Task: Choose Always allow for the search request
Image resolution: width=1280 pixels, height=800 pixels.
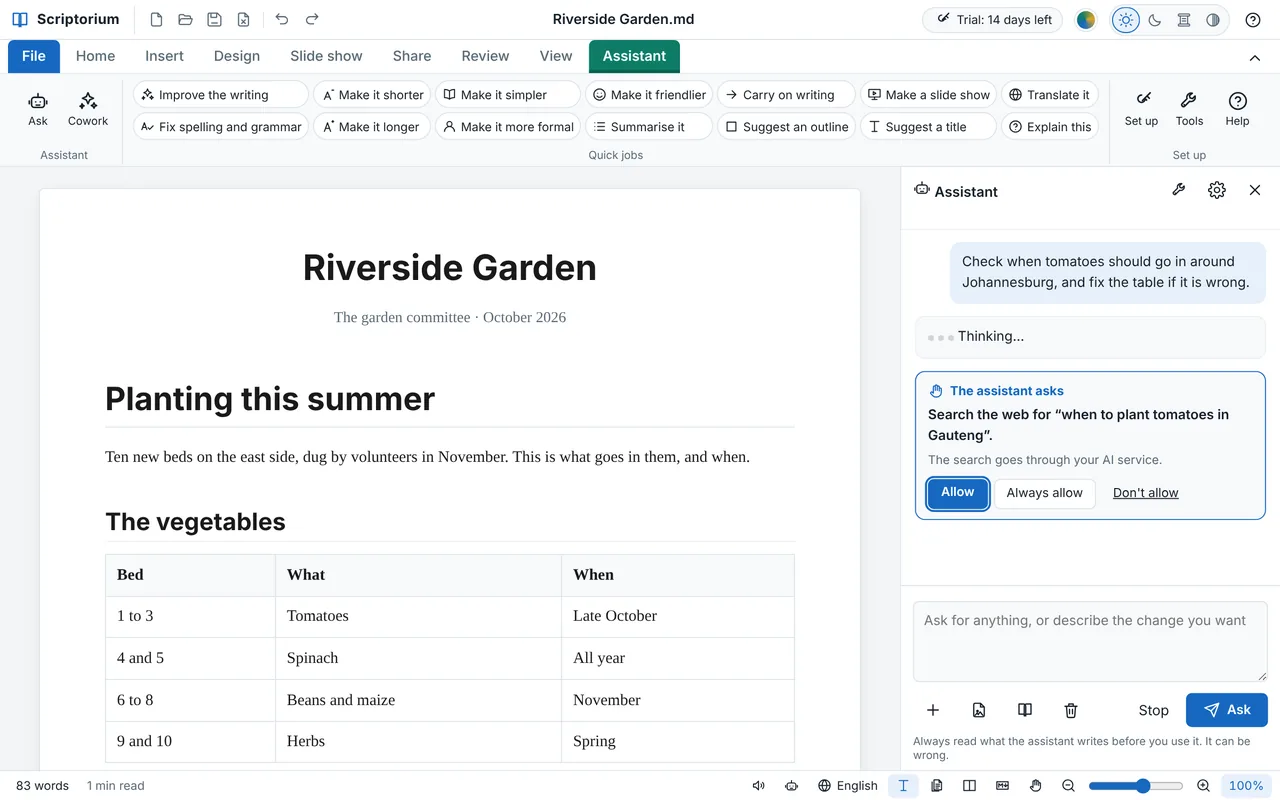Action: click(x=1045, y=493)
